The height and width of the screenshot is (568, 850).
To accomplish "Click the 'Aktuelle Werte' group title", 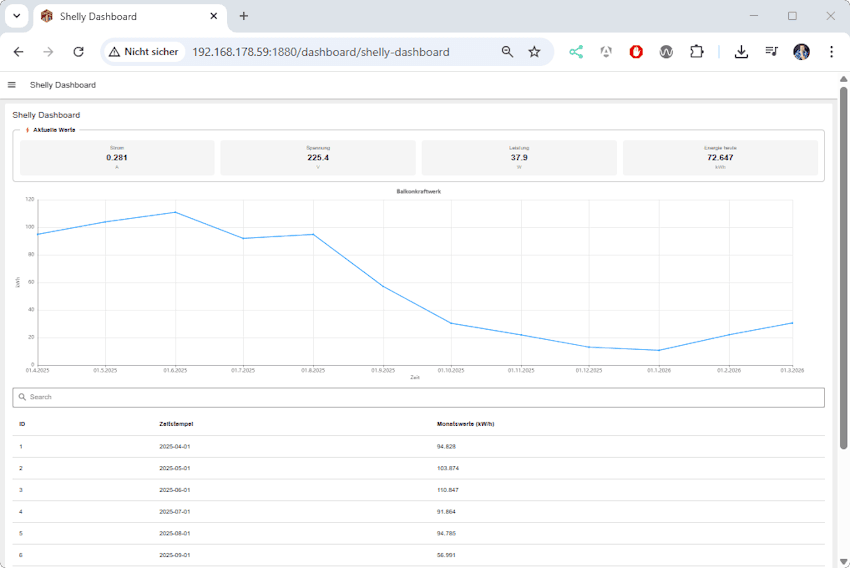I will click(54, 130).
